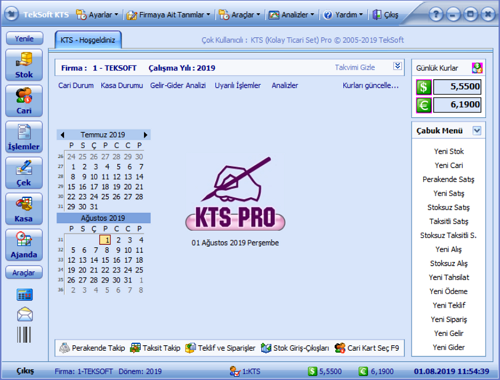Screen dimensions: 500x380
Task: Open the Analizler dropdown in top menu
Action: click(292, 15)
